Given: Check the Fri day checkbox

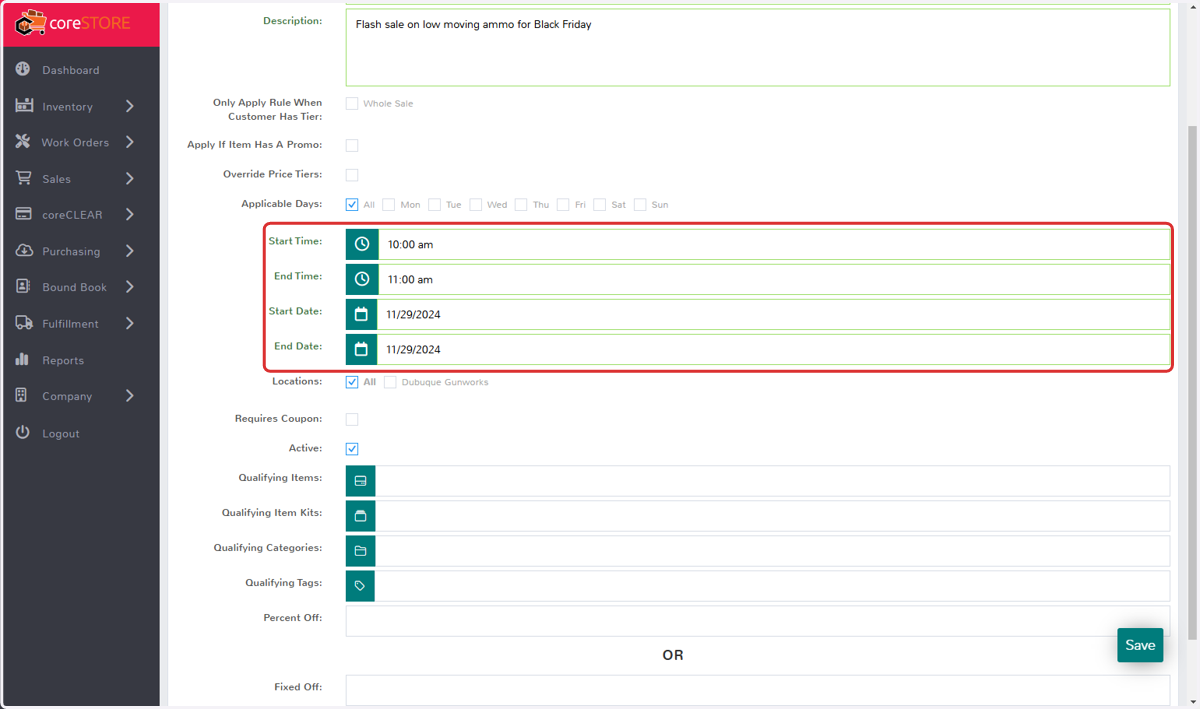Looking at the screenshot, I should point(564,205).
